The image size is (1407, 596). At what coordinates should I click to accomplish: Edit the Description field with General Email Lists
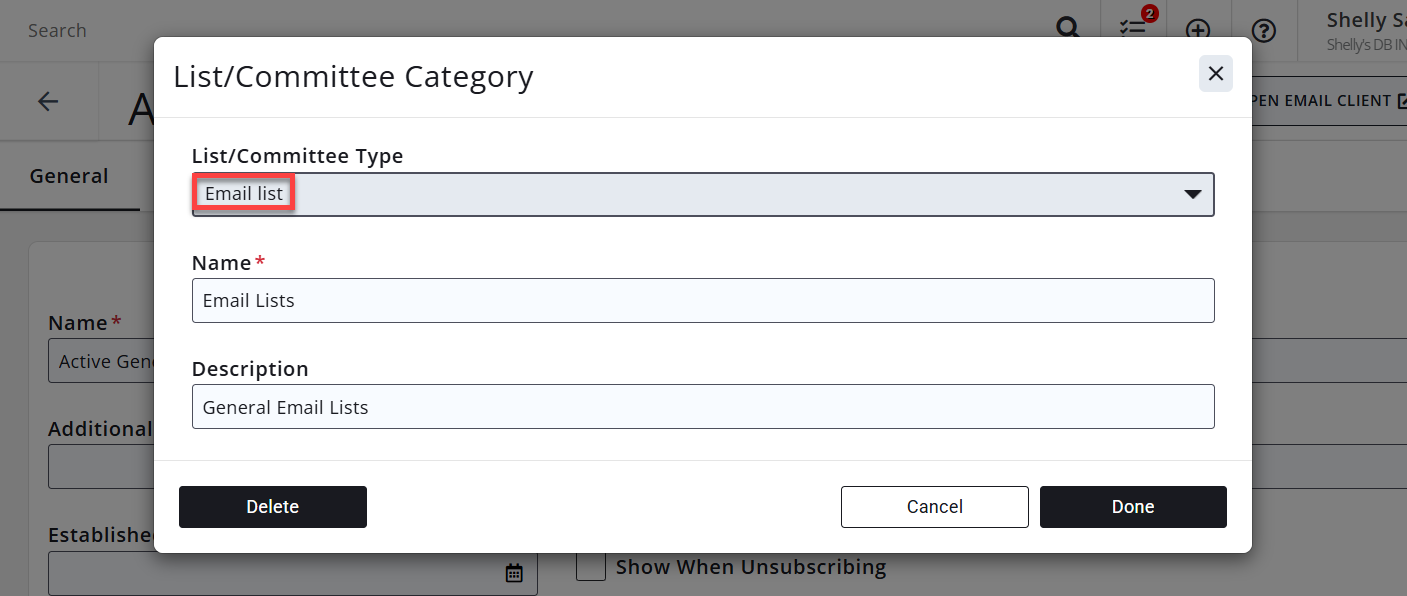click(x=703, y=406)
